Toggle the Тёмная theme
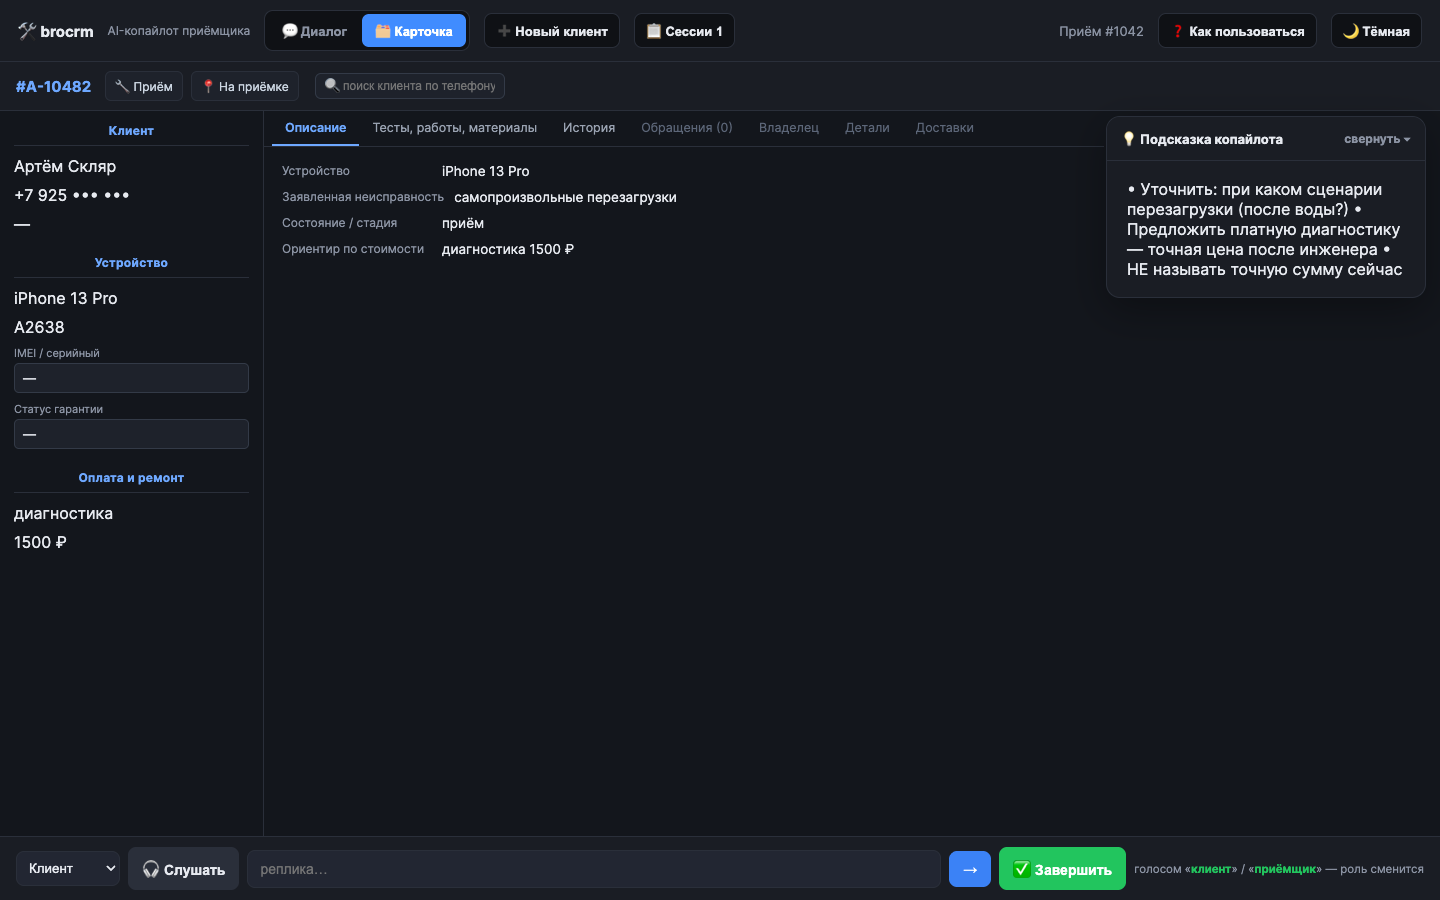The height and width of the screenshot is (900, 1440). pos(1376,31)
